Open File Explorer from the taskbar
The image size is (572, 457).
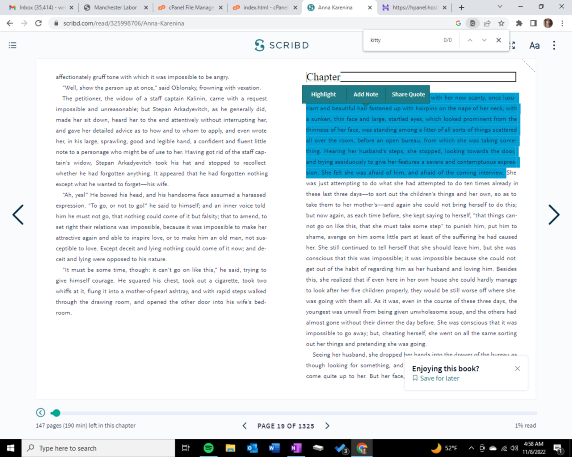point(230,448)
